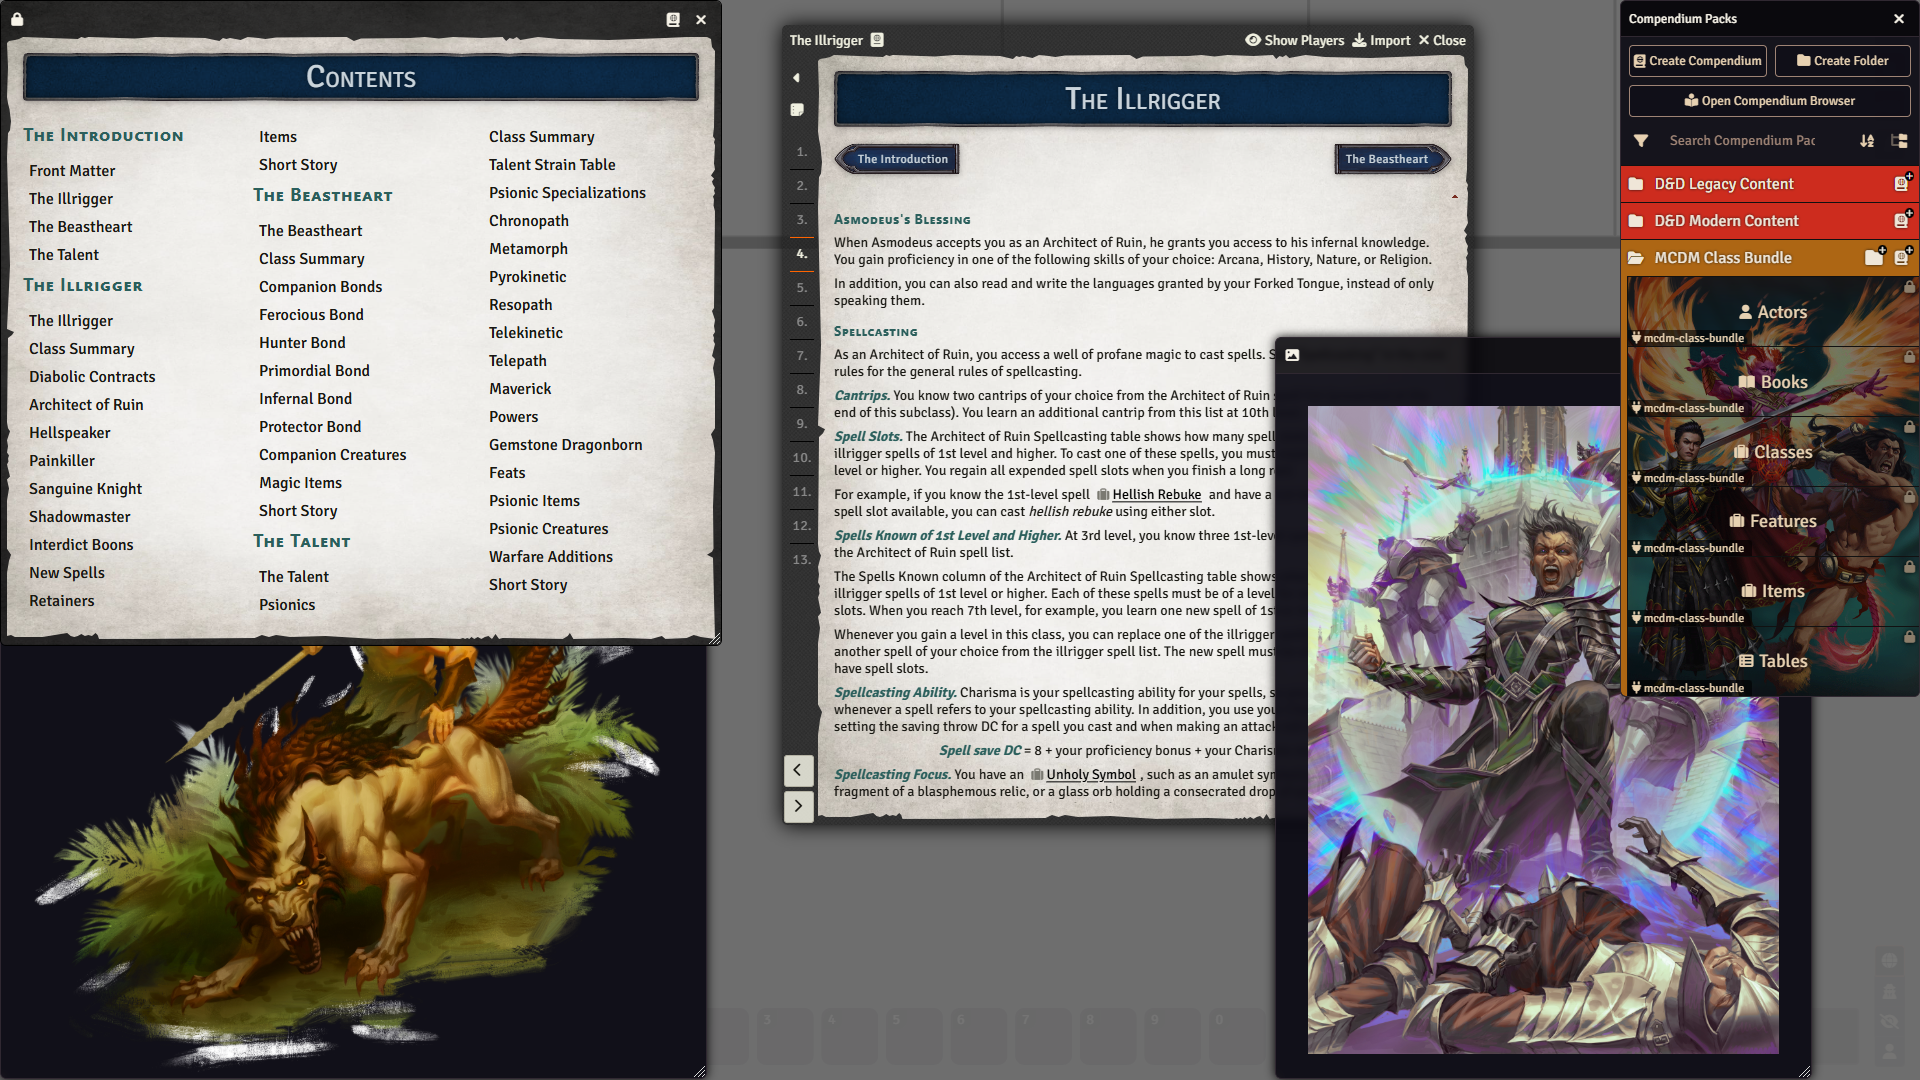The image size is (1920, 1080).
Task: Toggle lock on Items compendium
Action: pos(1909,567)
